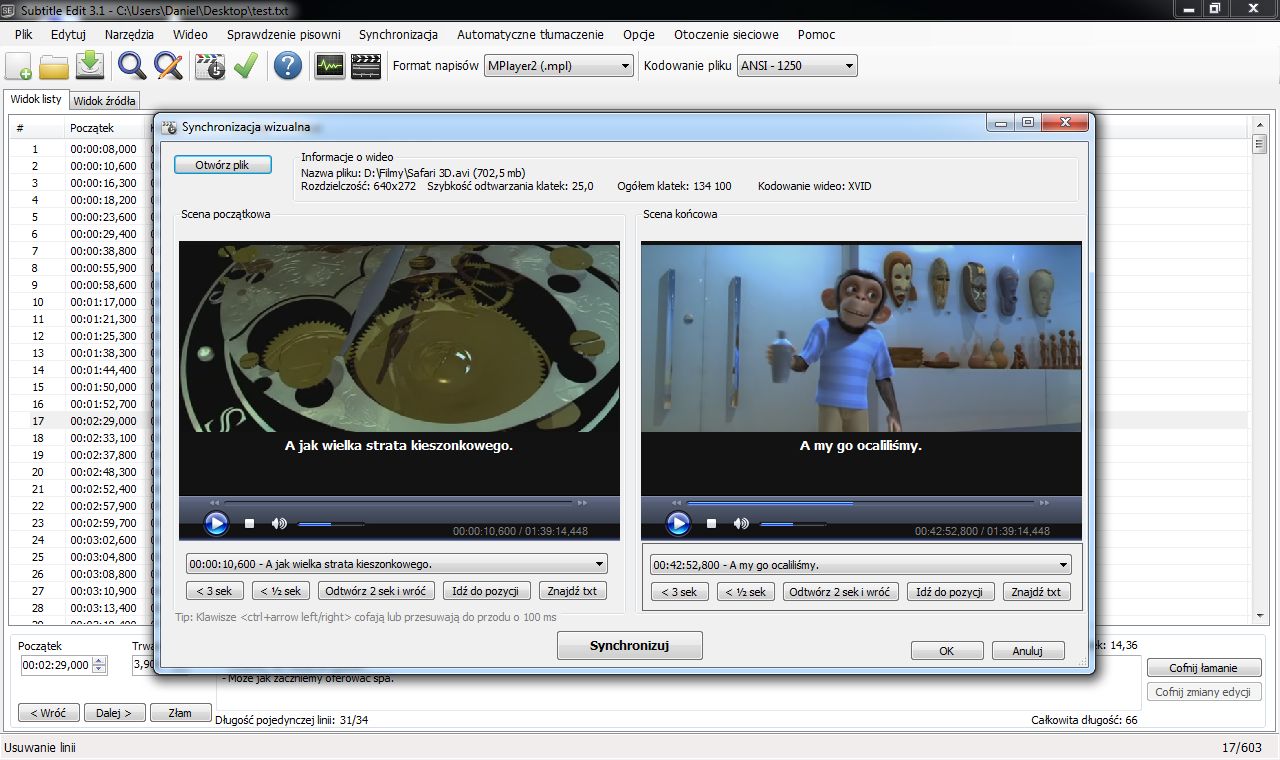Click the Początek time input field
The image size is (1280, 760).
pyautogui.click(x=56, y=666)
